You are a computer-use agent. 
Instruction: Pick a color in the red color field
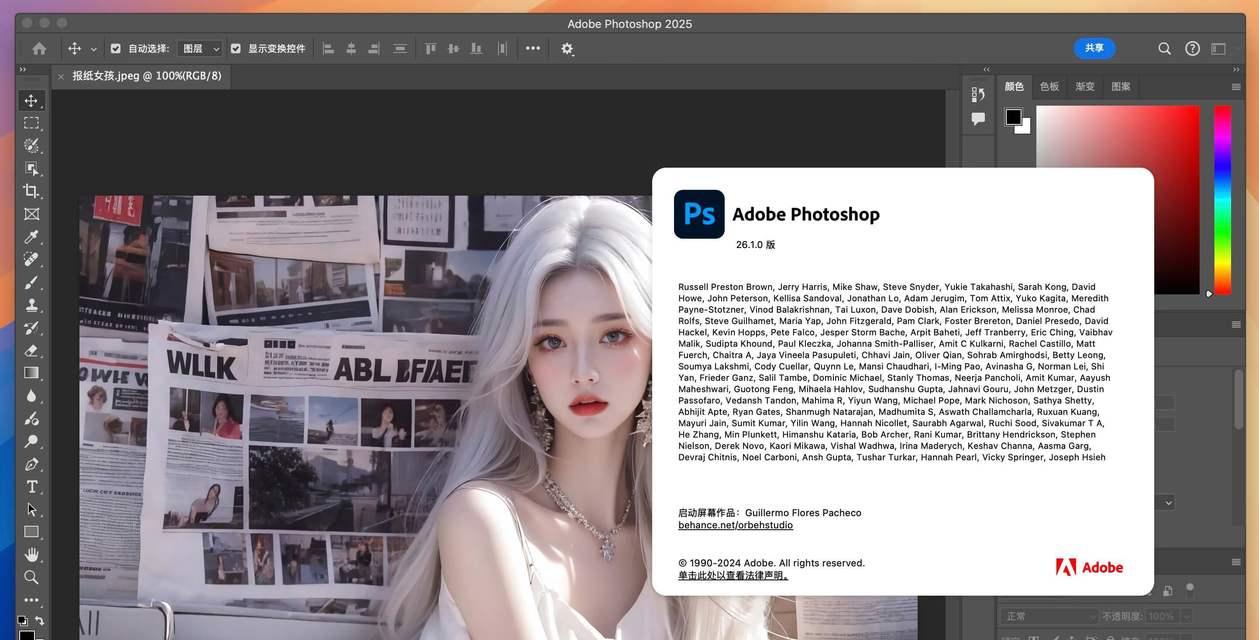click(x=1118, y=200)
